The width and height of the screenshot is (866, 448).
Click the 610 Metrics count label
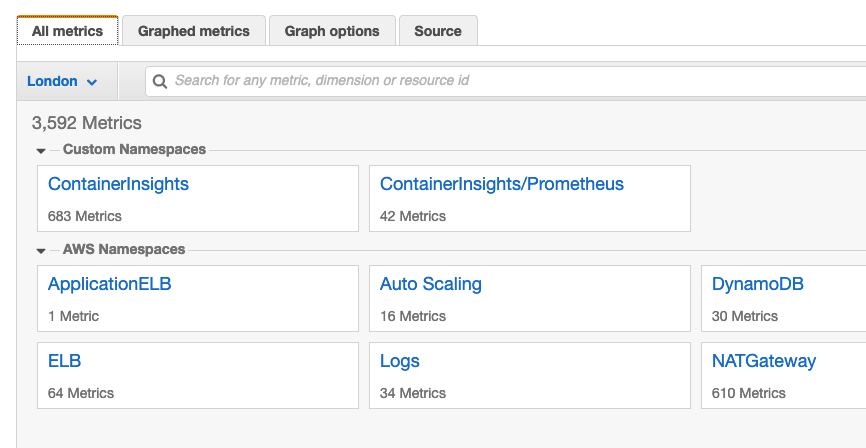749,393
